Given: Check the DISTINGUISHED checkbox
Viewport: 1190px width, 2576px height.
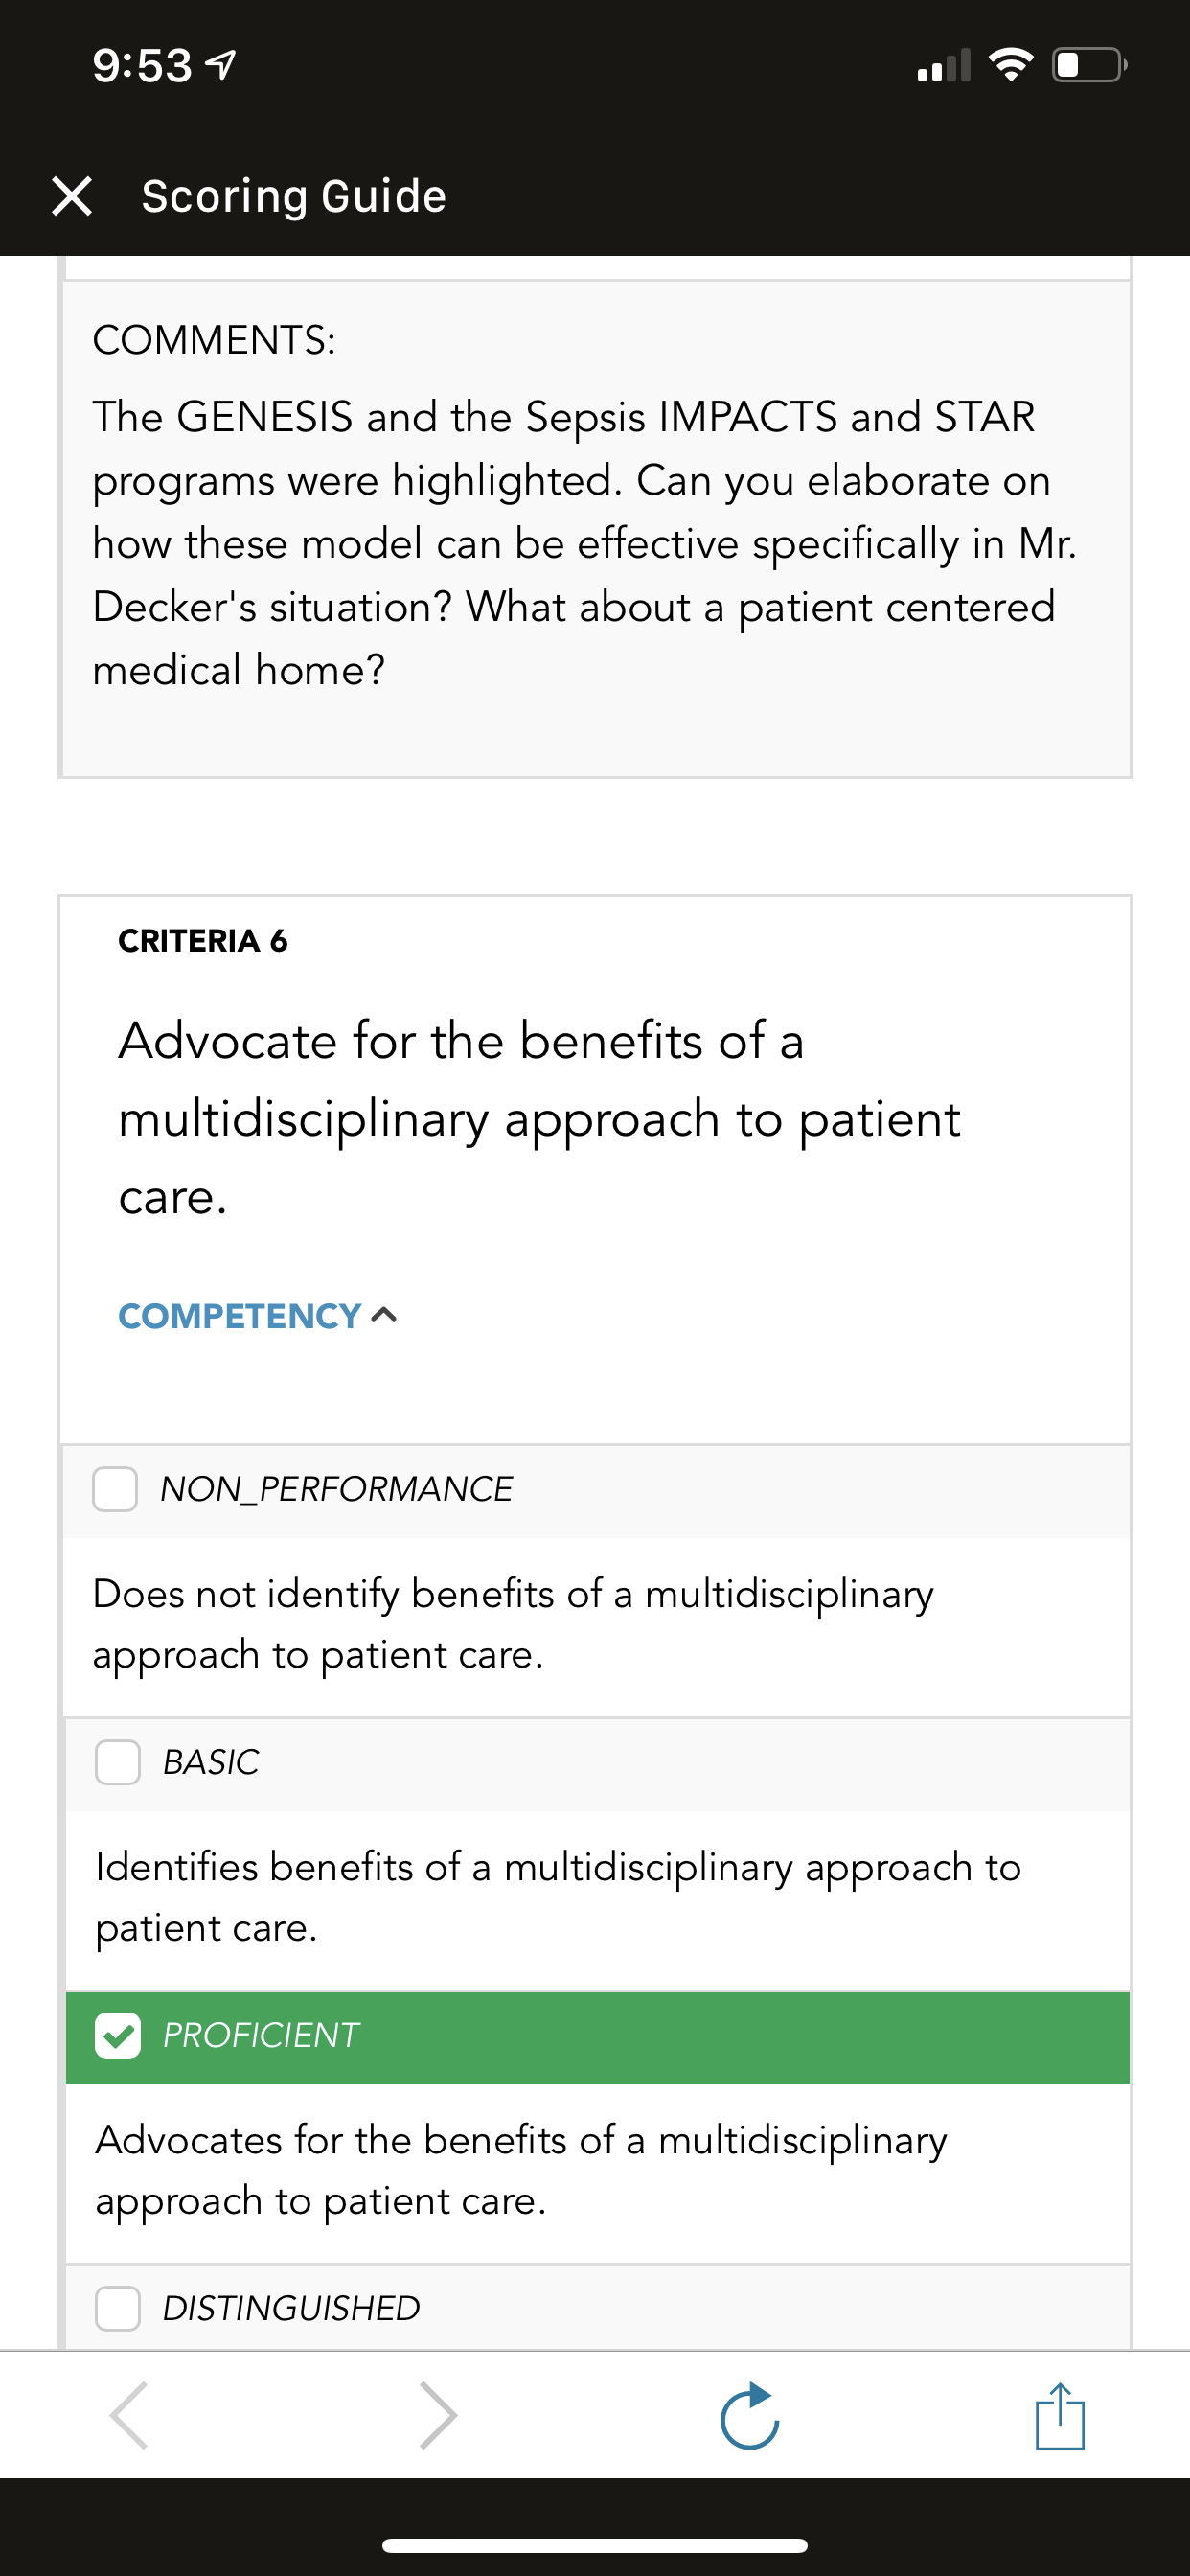Looking at the screenshot, I should coord(118,2308).
